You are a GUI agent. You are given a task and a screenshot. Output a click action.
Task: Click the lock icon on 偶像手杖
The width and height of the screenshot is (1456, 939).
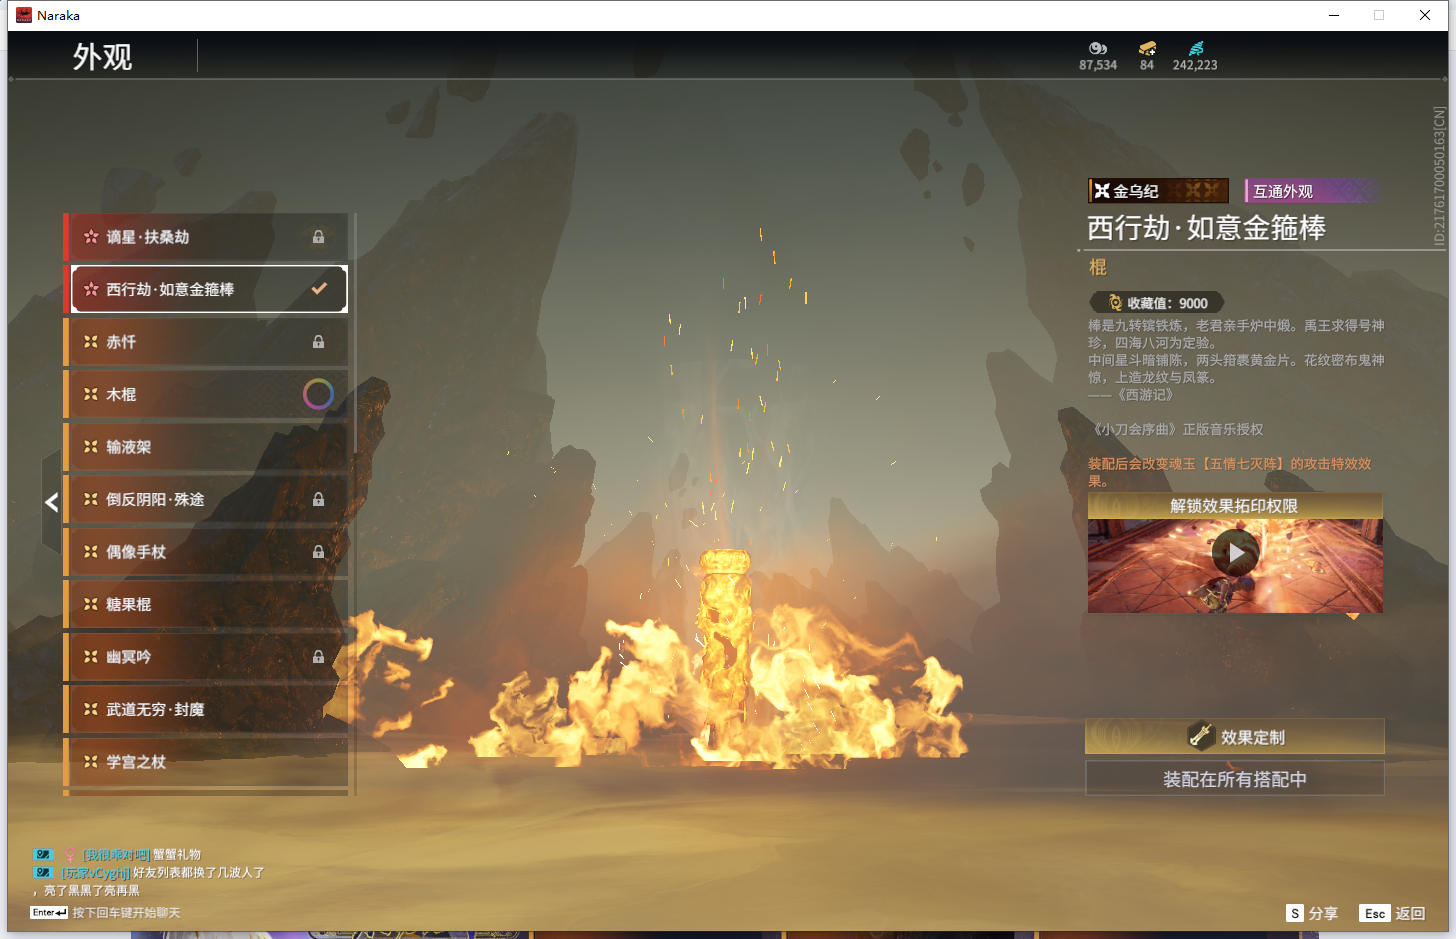(x=318, y=552)
